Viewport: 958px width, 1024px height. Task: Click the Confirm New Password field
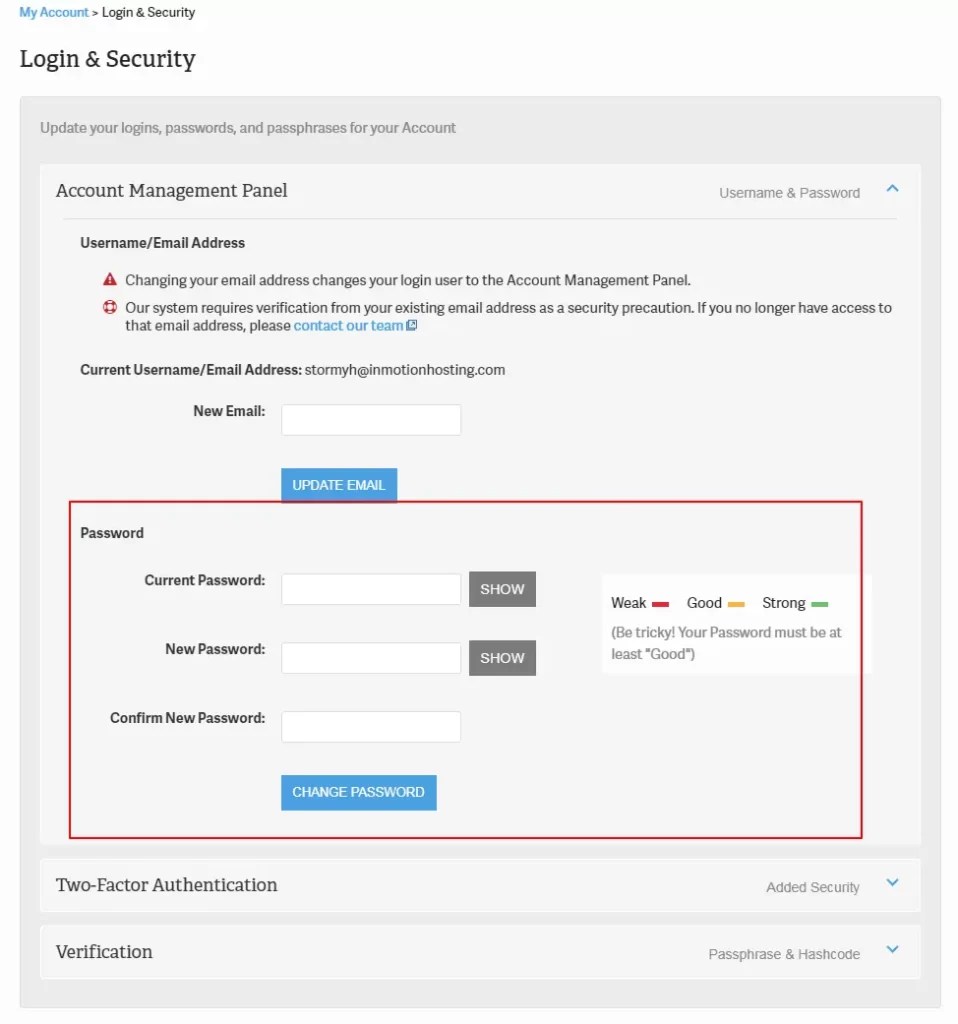coord(370,726)
